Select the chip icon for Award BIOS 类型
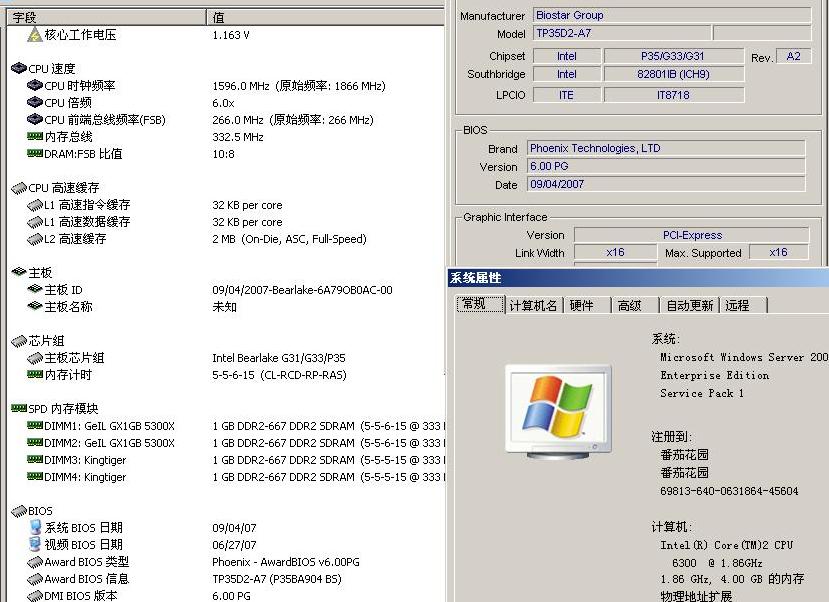Viewport: 829px width, 602px height. pyautogui.click(x=35, y=562)
